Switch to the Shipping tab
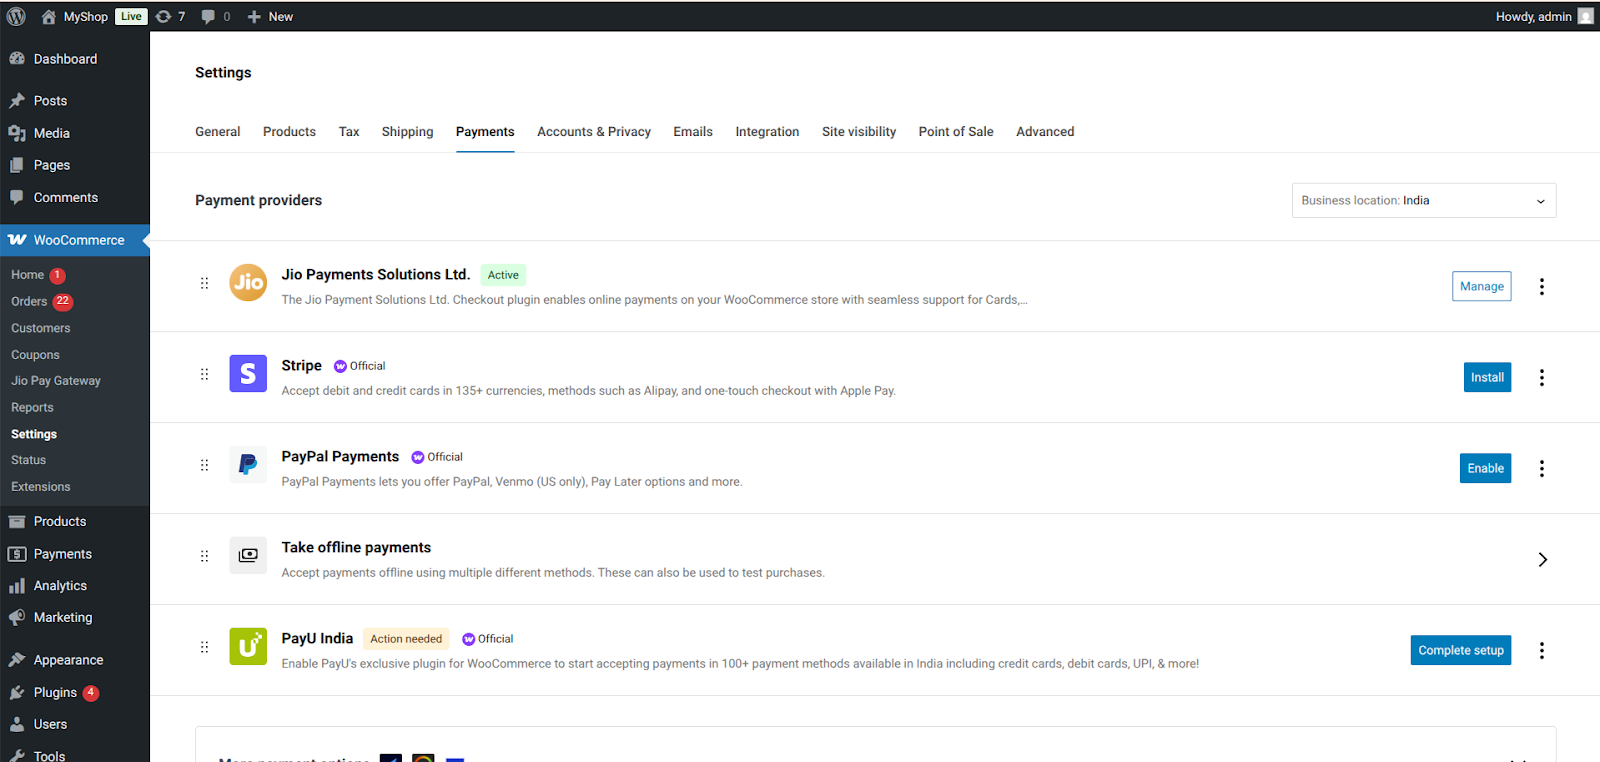The height and width of the screenshot is (762, 1600). tap(407, 132)
